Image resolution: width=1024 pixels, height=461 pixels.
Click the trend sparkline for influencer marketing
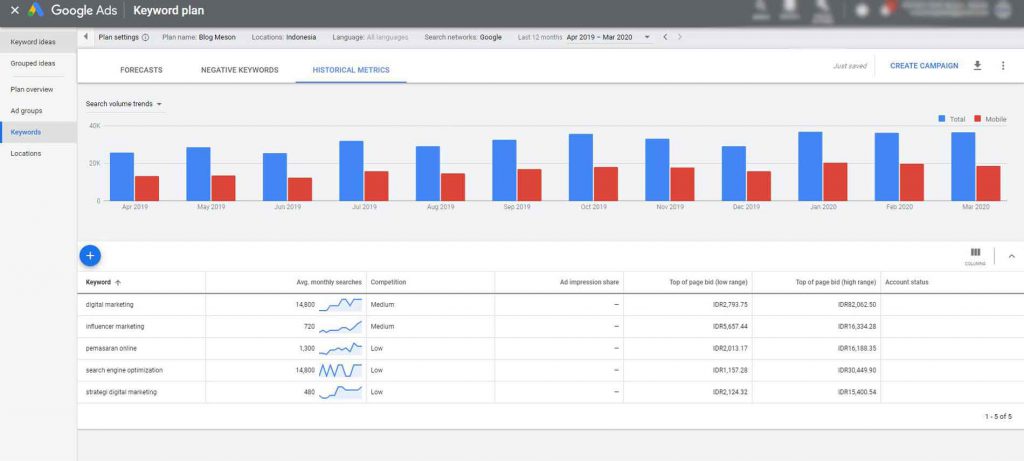click(340, 326)
